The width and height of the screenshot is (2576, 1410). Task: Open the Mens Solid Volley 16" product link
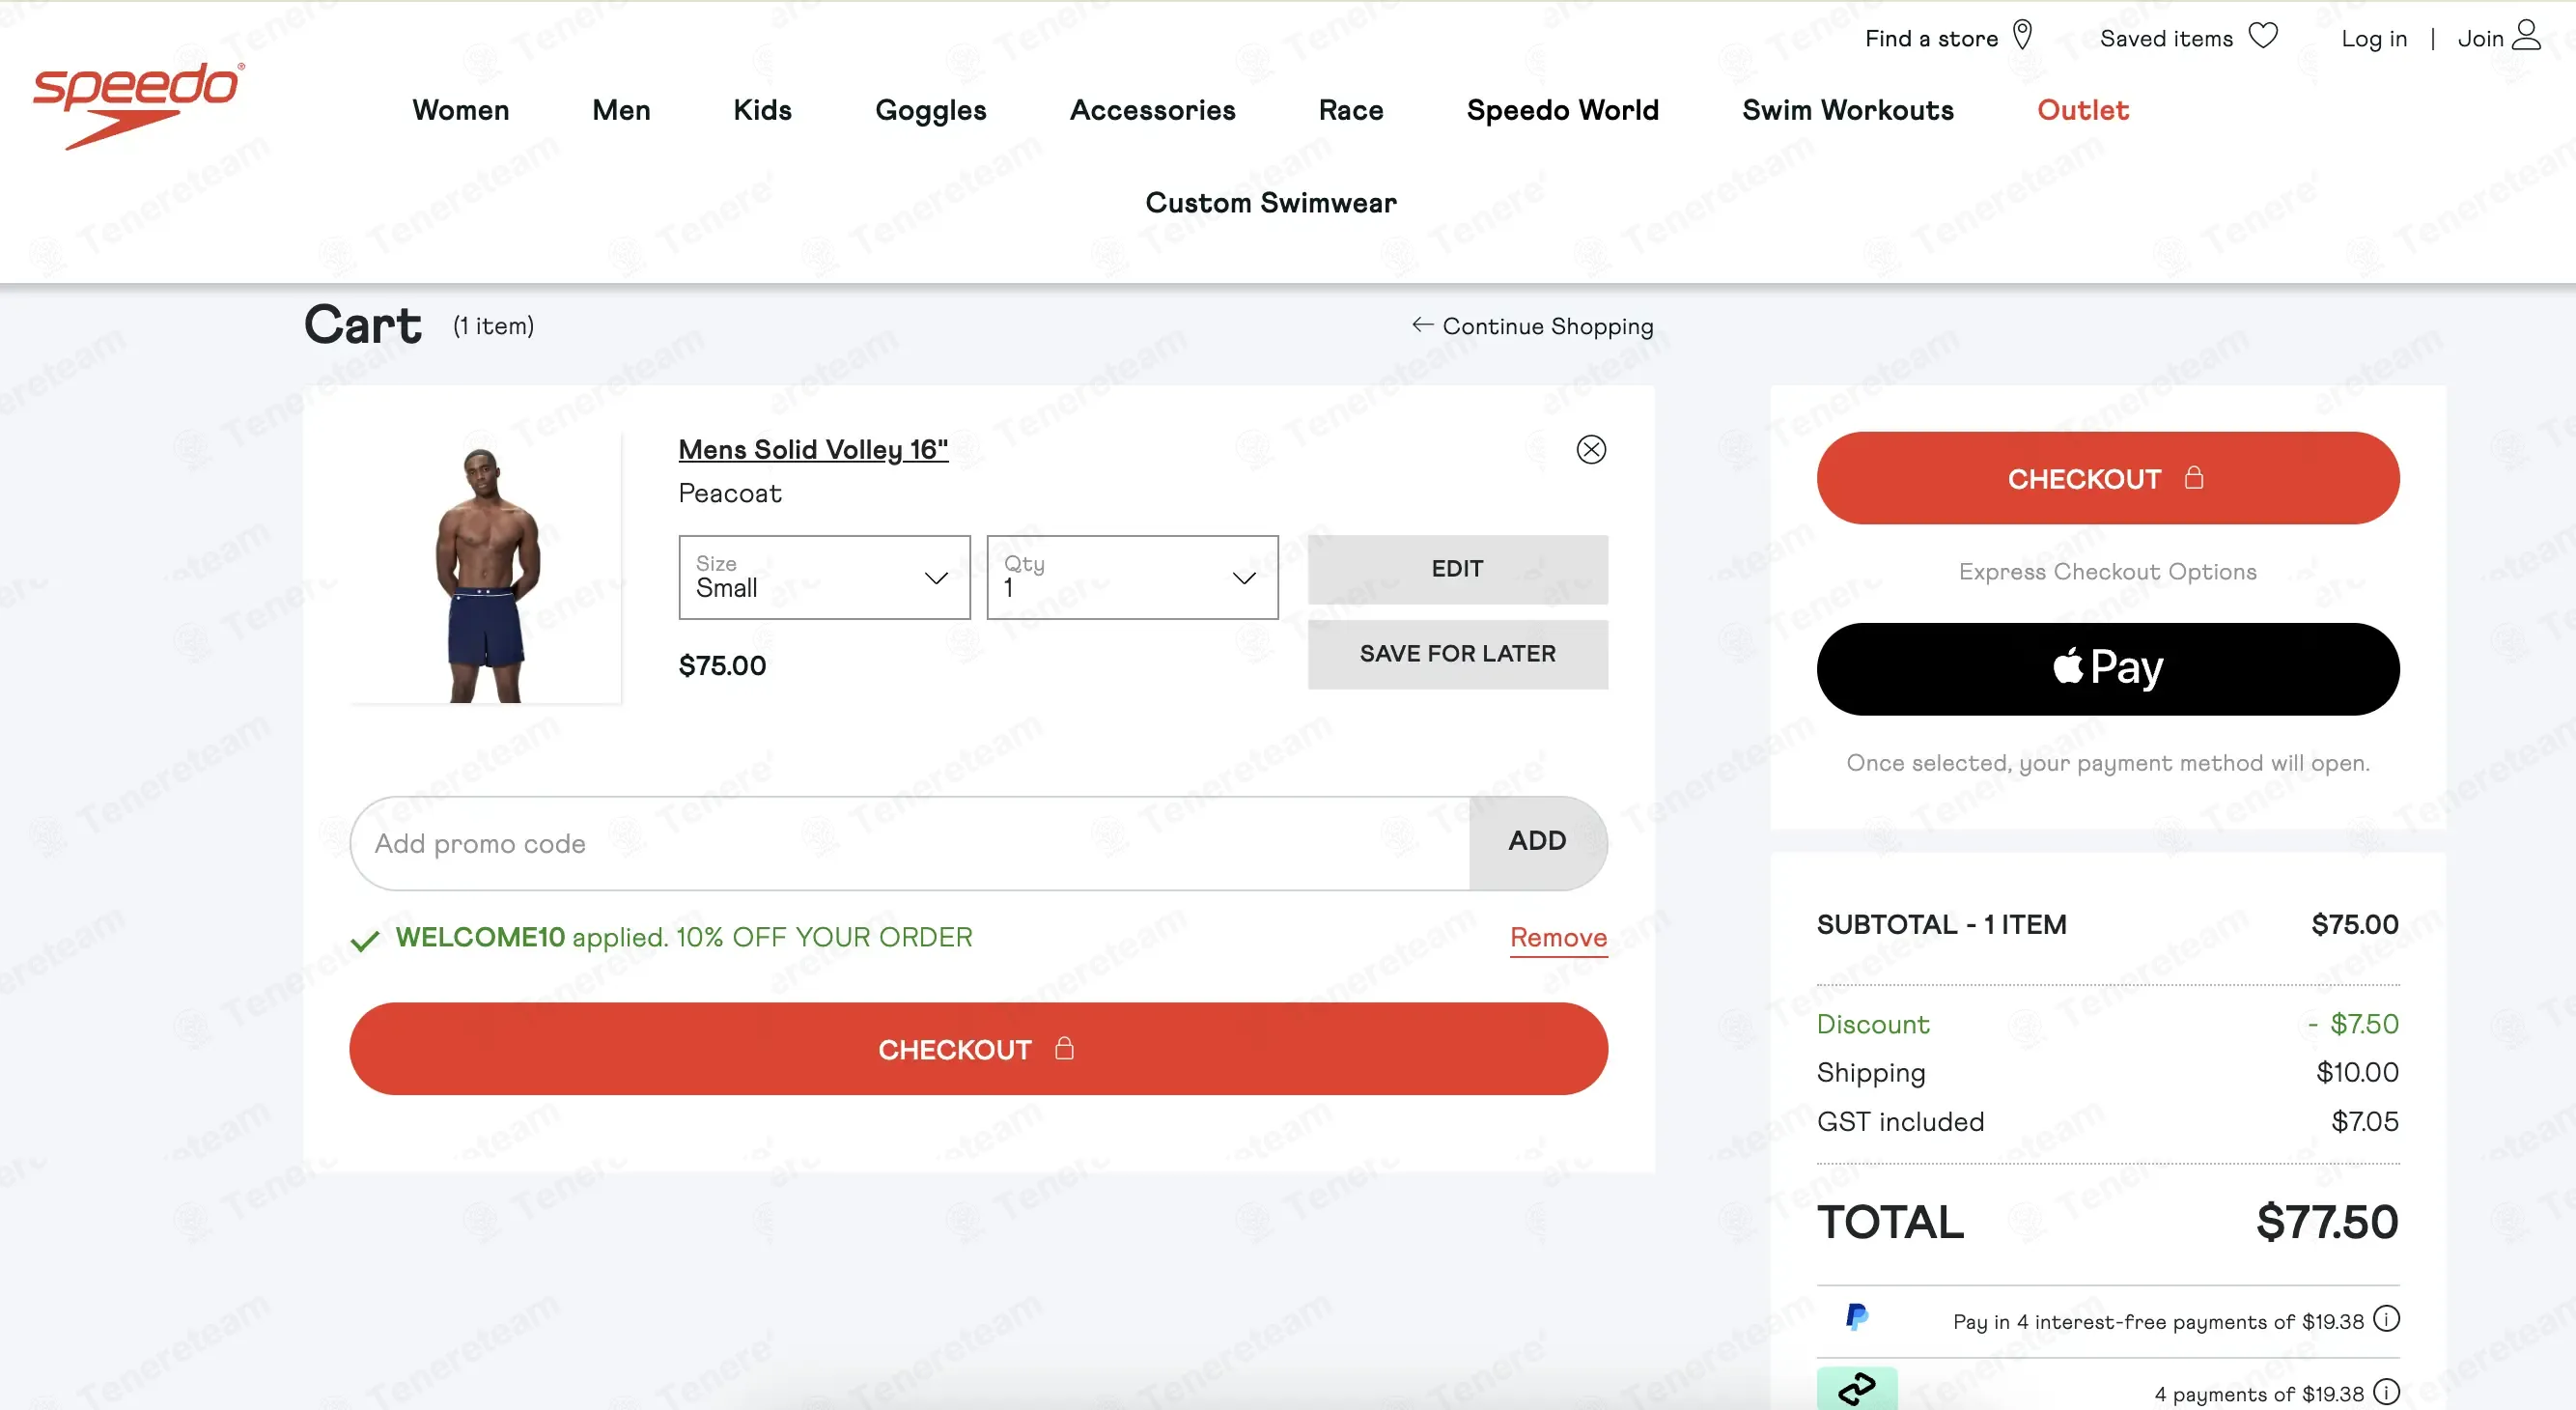pyautogui.click(x=813, y=450)
